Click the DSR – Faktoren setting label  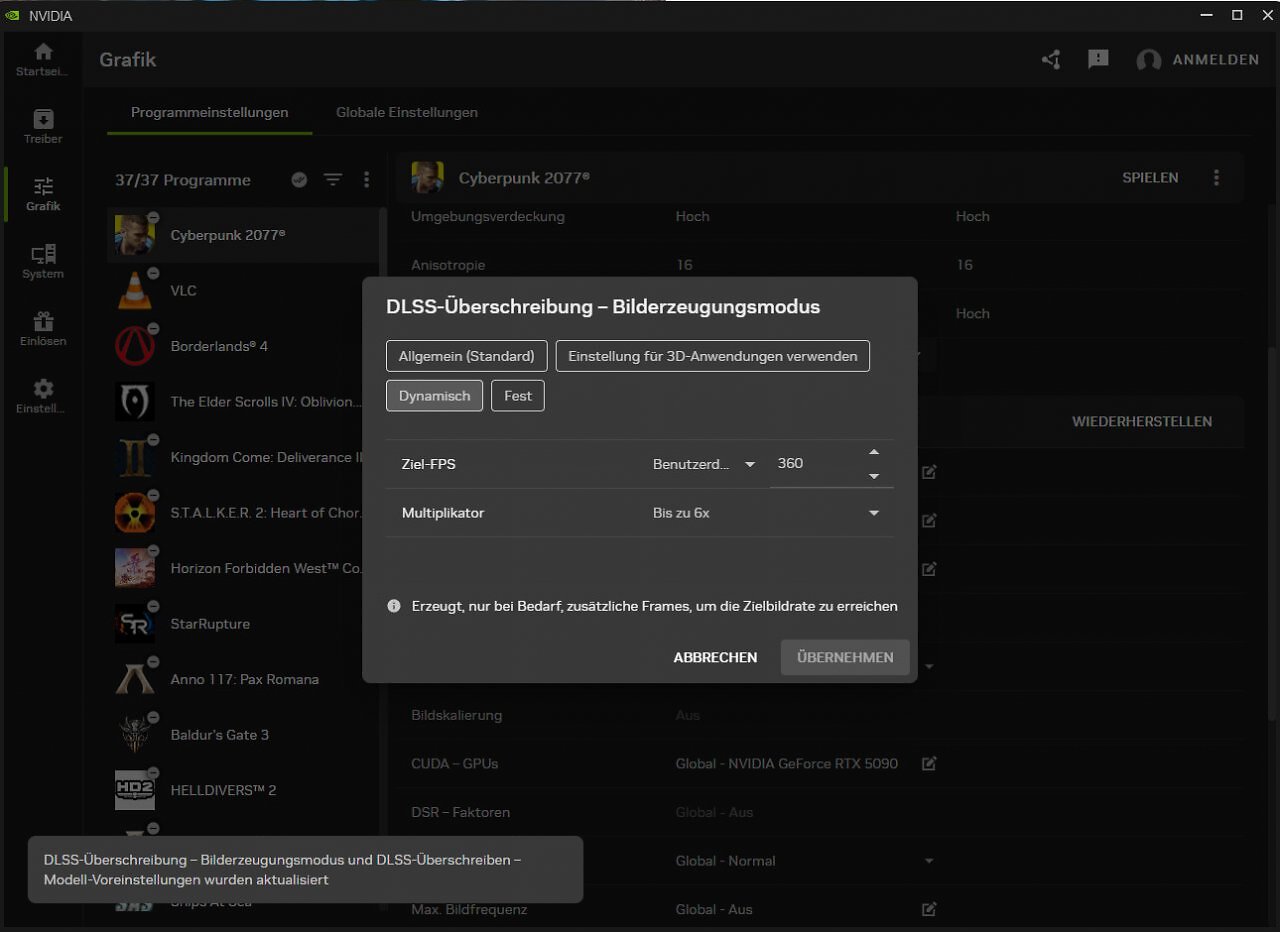tap(461, 812)
